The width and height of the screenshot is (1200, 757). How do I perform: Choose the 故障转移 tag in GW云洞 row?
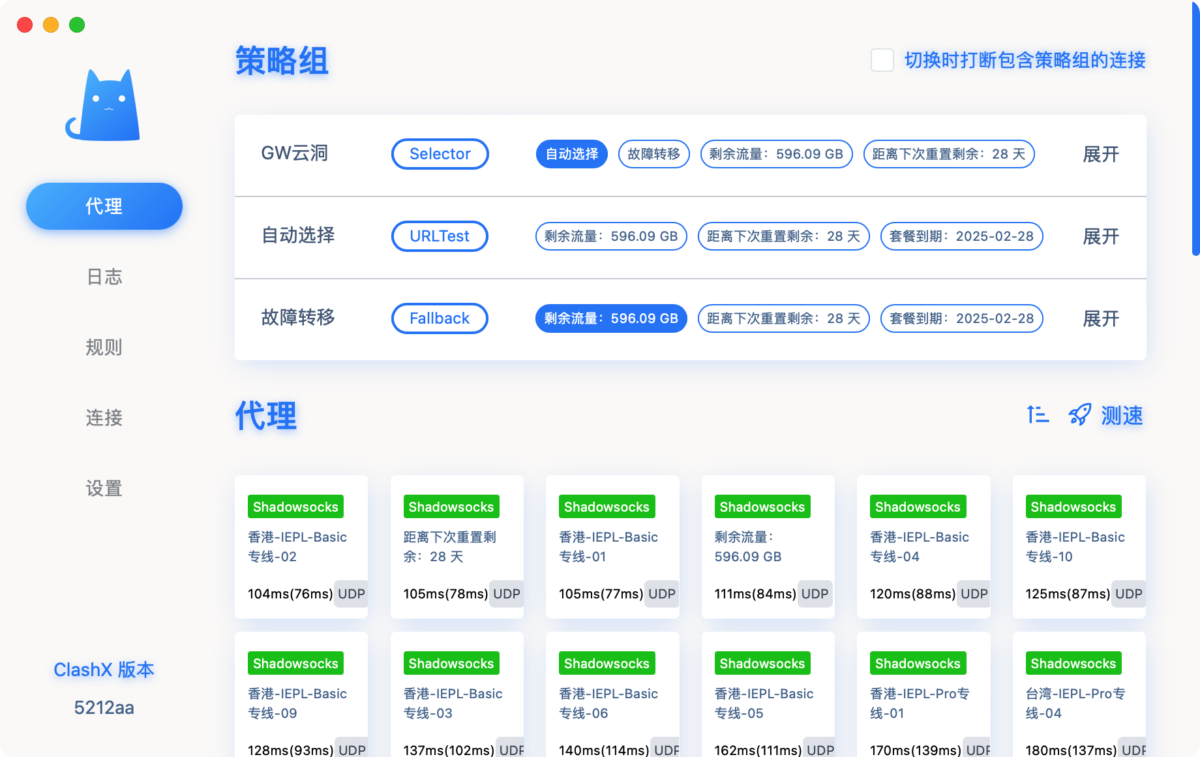(x=654, y=154)
